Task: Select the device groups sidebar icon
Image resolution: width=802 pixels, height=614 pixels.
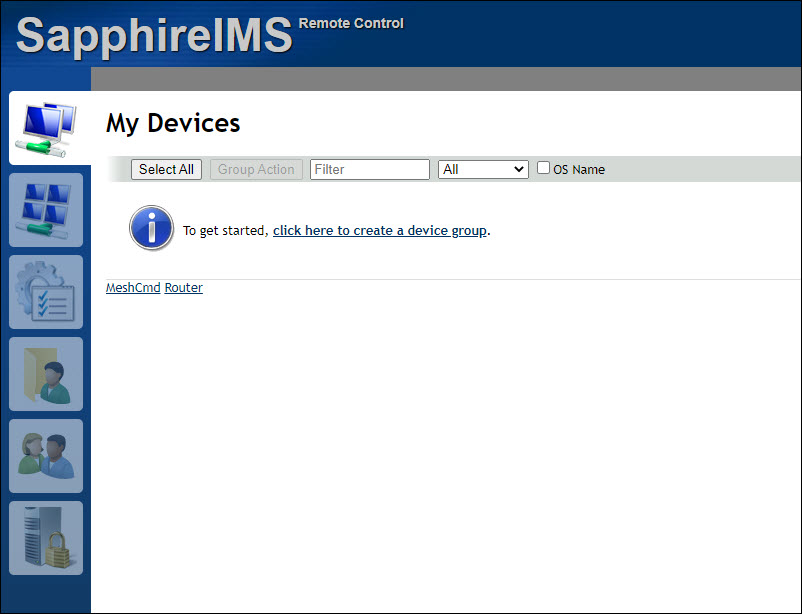Action: (45, 210)
